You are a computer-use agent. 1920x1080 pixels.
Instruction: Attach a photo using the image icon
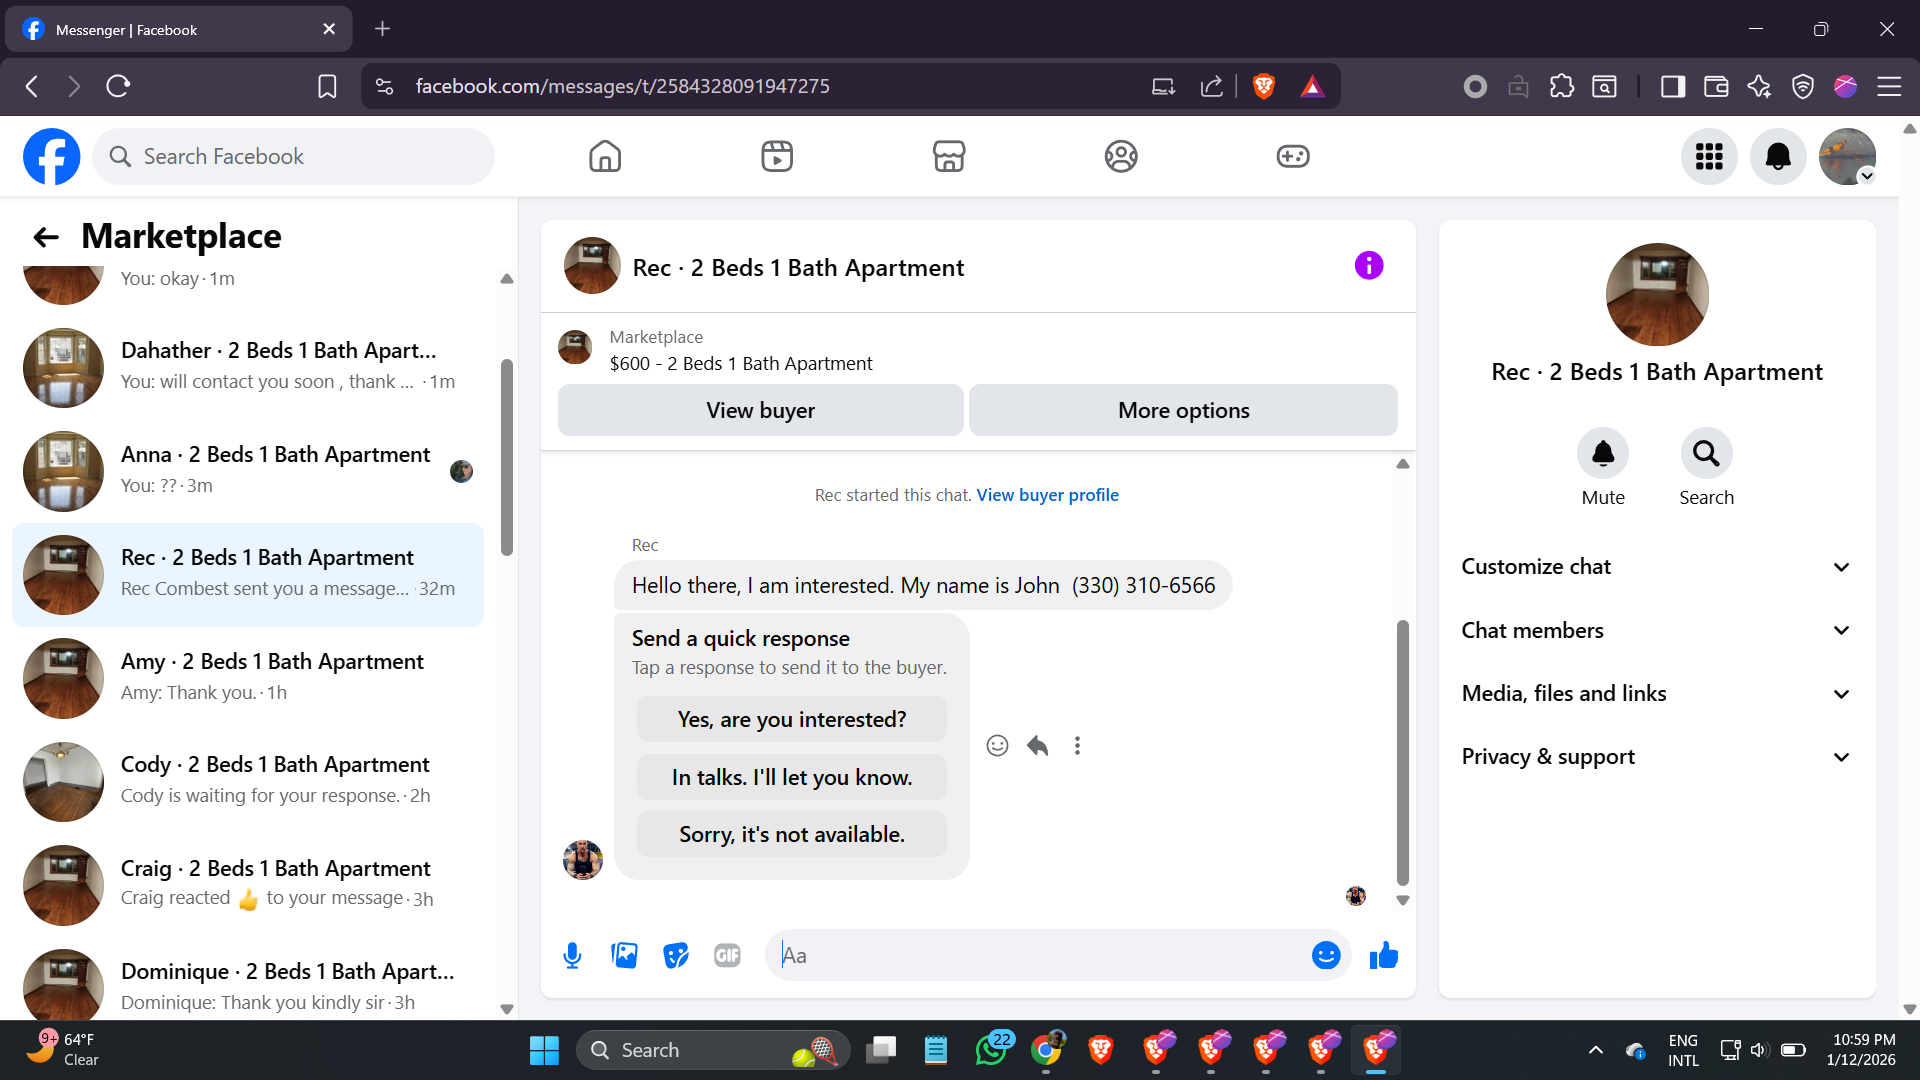pyautogui.click(x=624, y=956)
